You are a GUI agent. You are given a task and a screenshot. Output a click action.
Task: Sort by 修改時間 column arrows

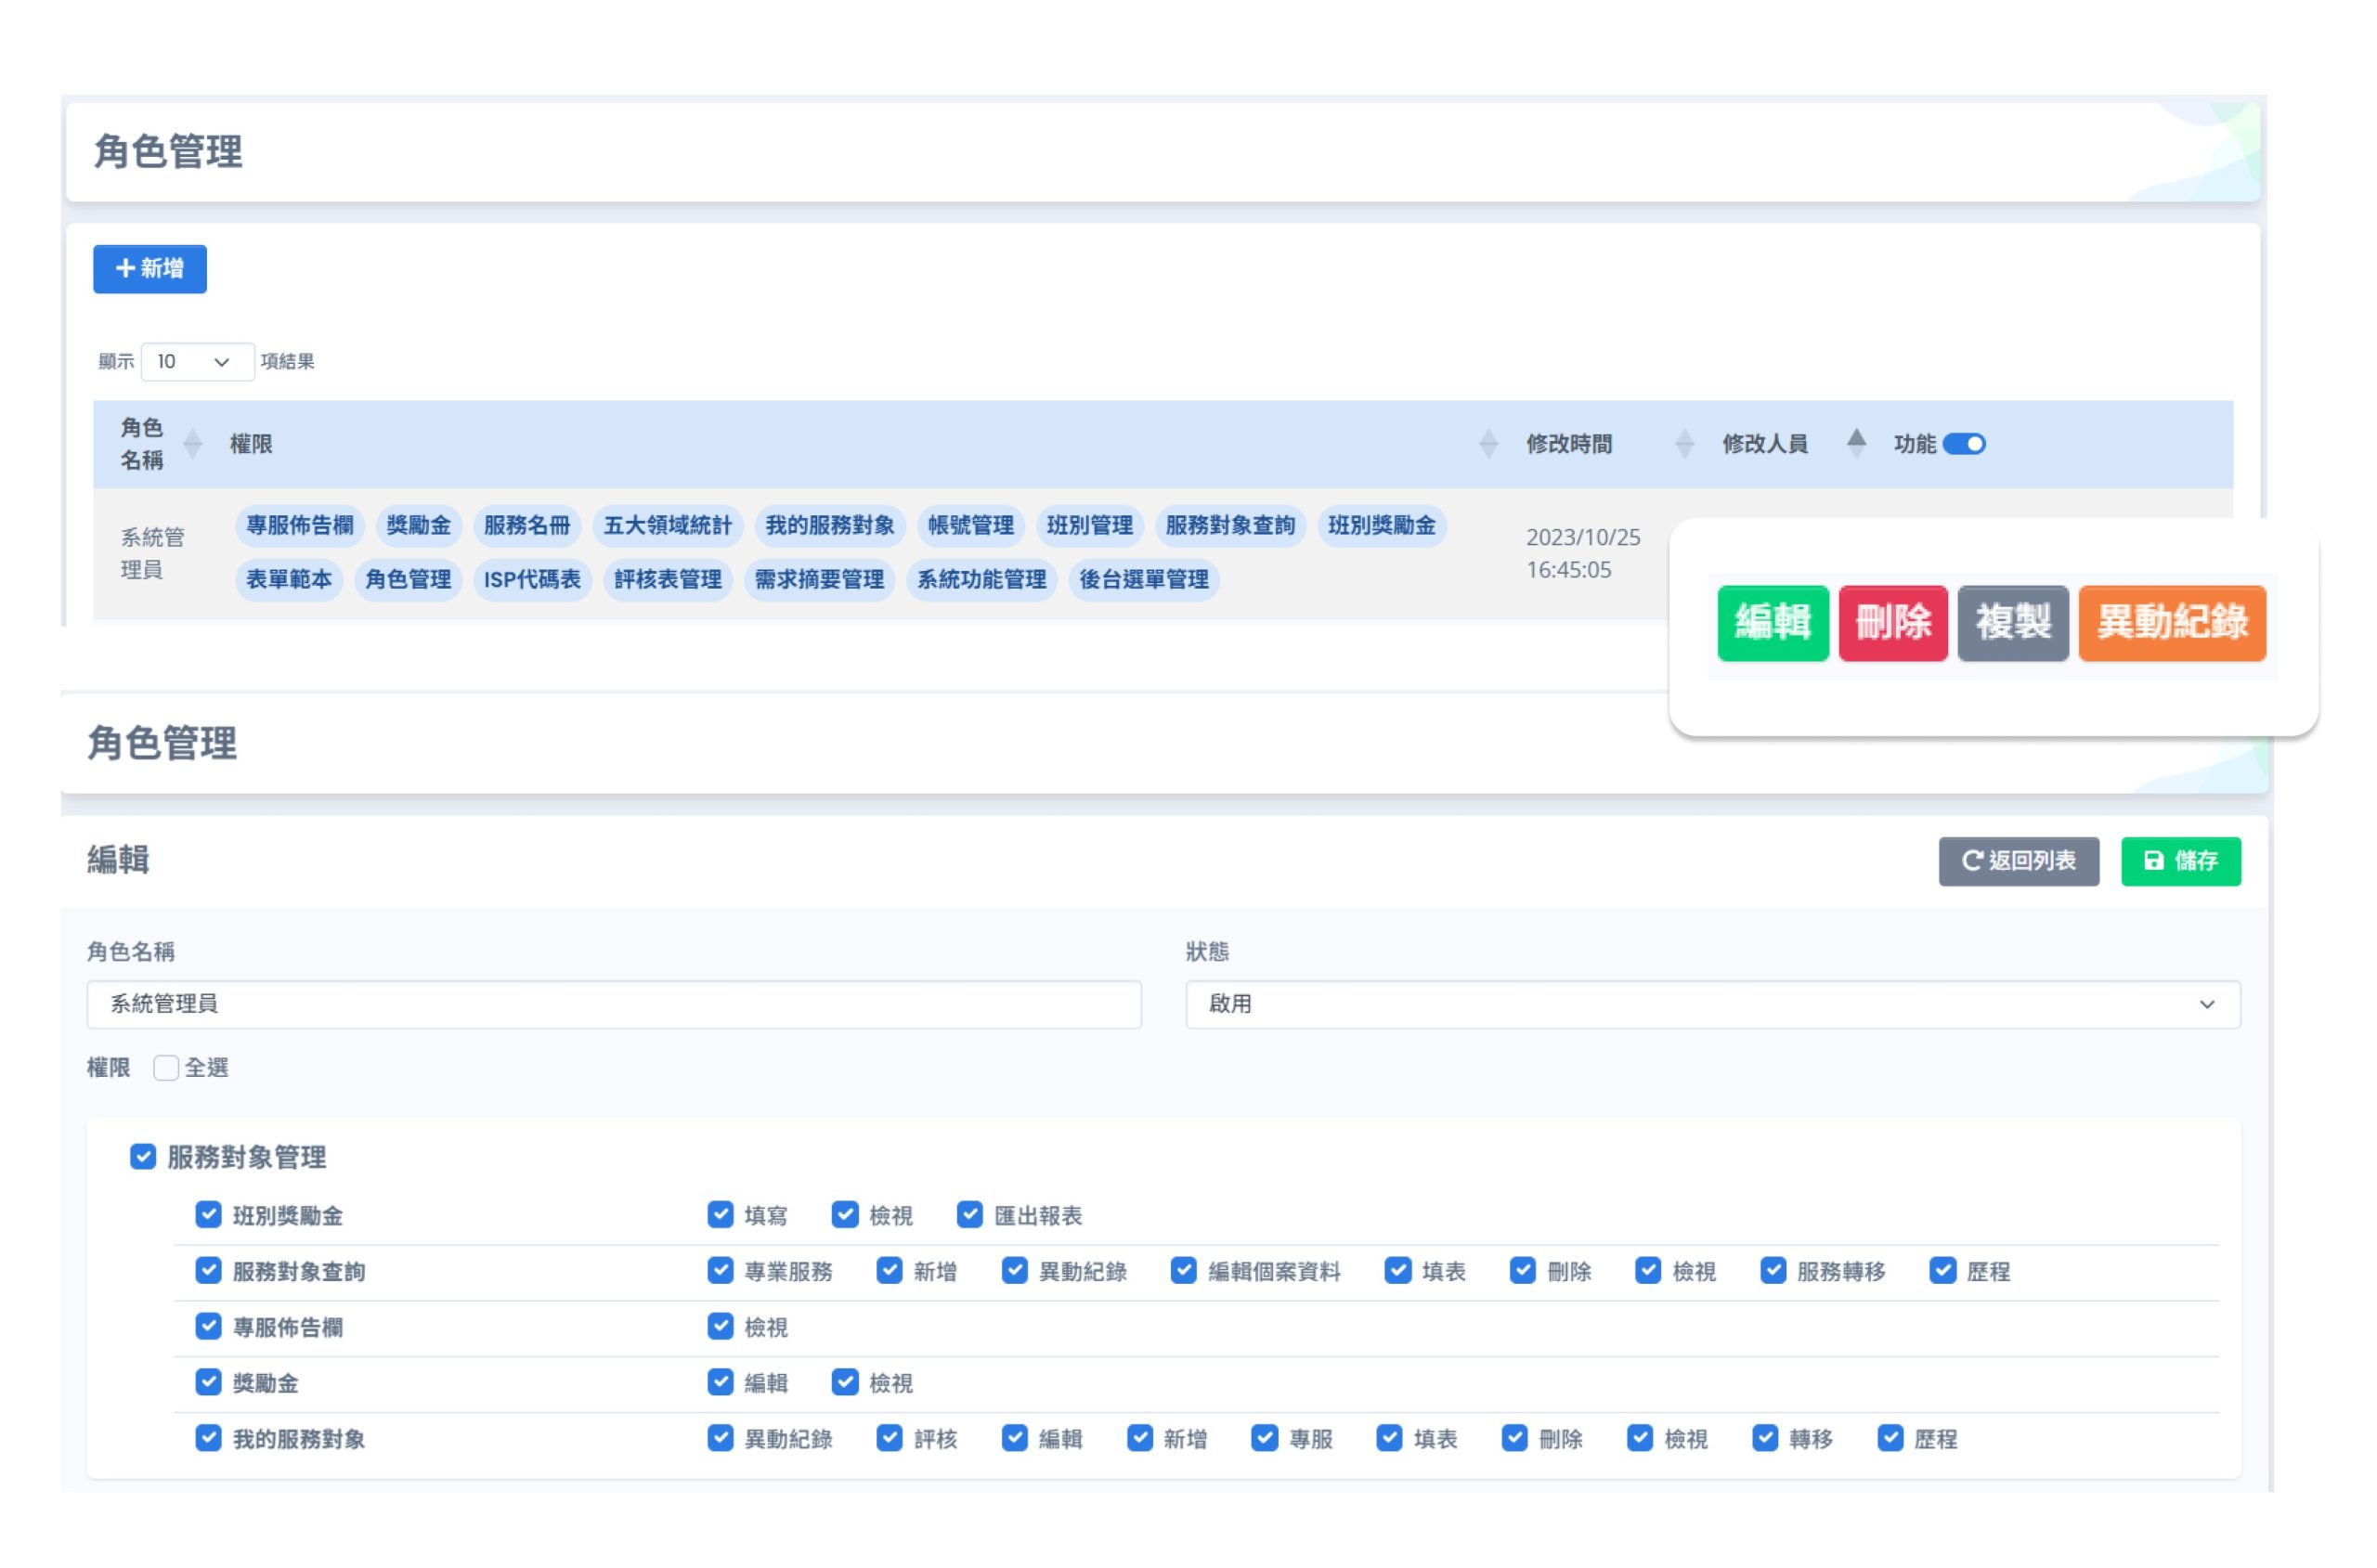[1683, 444]
